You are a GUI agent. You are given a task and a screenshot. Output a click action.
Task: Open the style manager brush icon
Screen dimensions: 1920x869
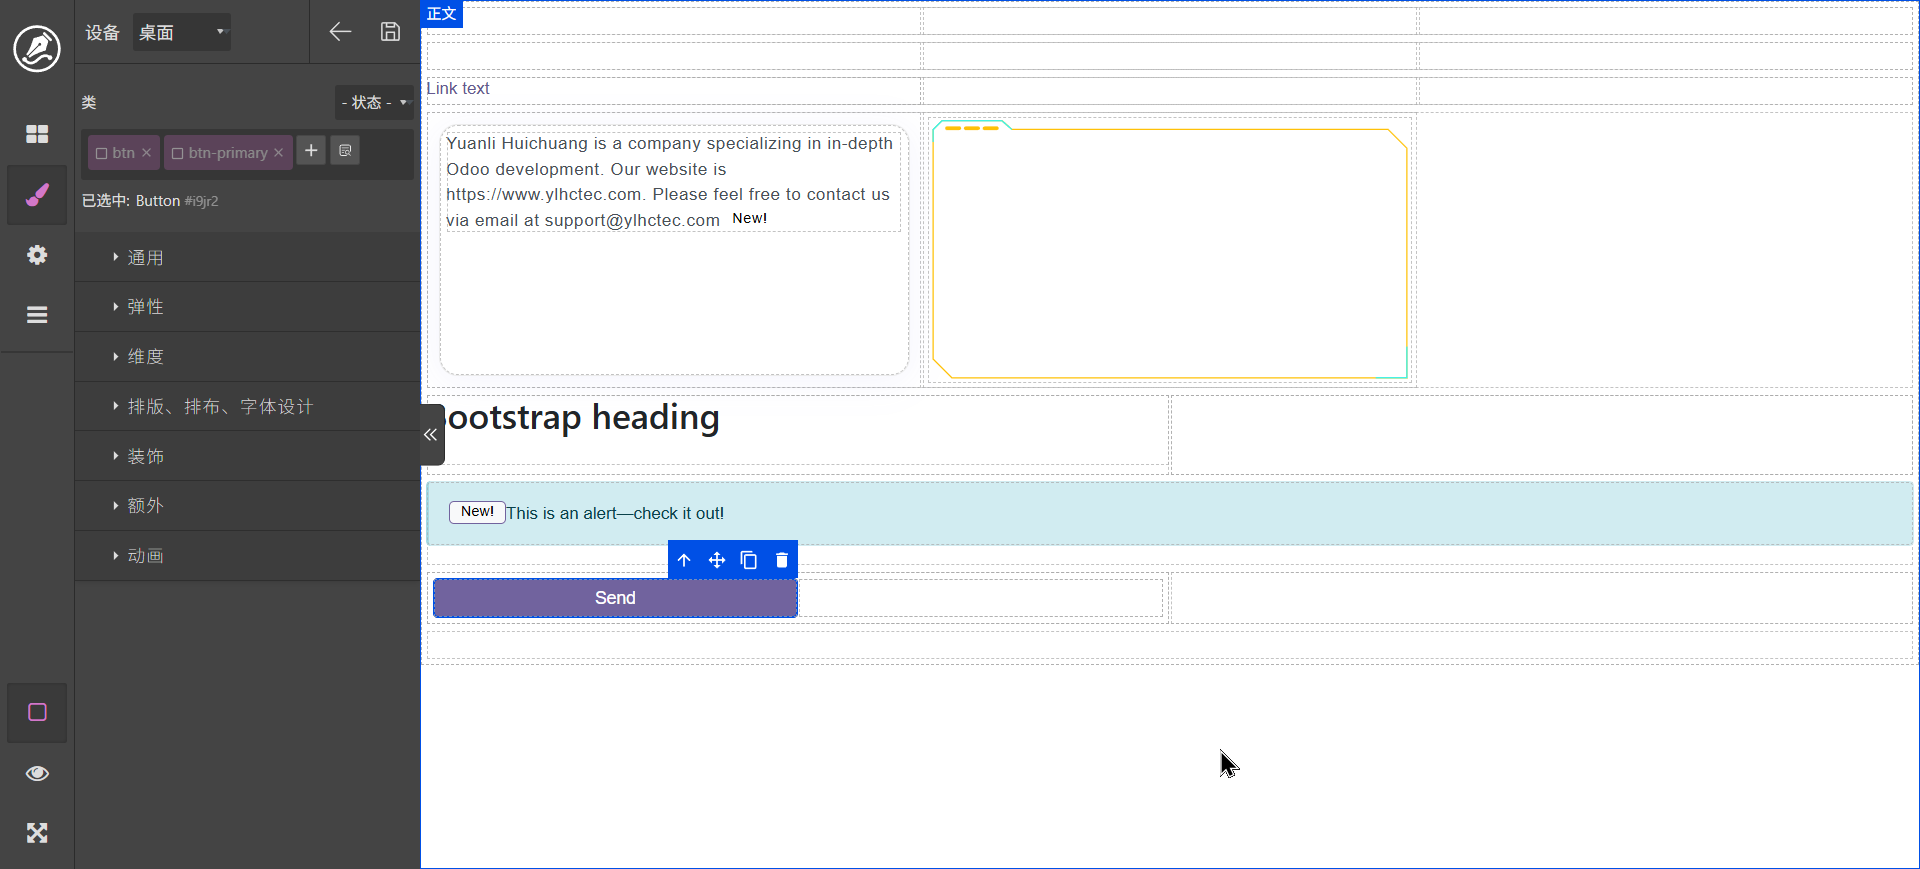click(x=37, y=195)
